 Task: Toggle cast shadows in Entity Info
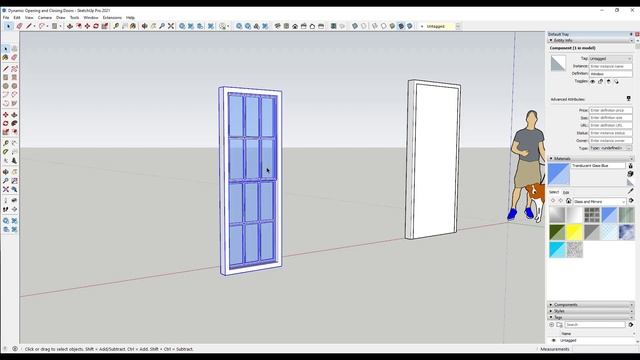(616, 82)
